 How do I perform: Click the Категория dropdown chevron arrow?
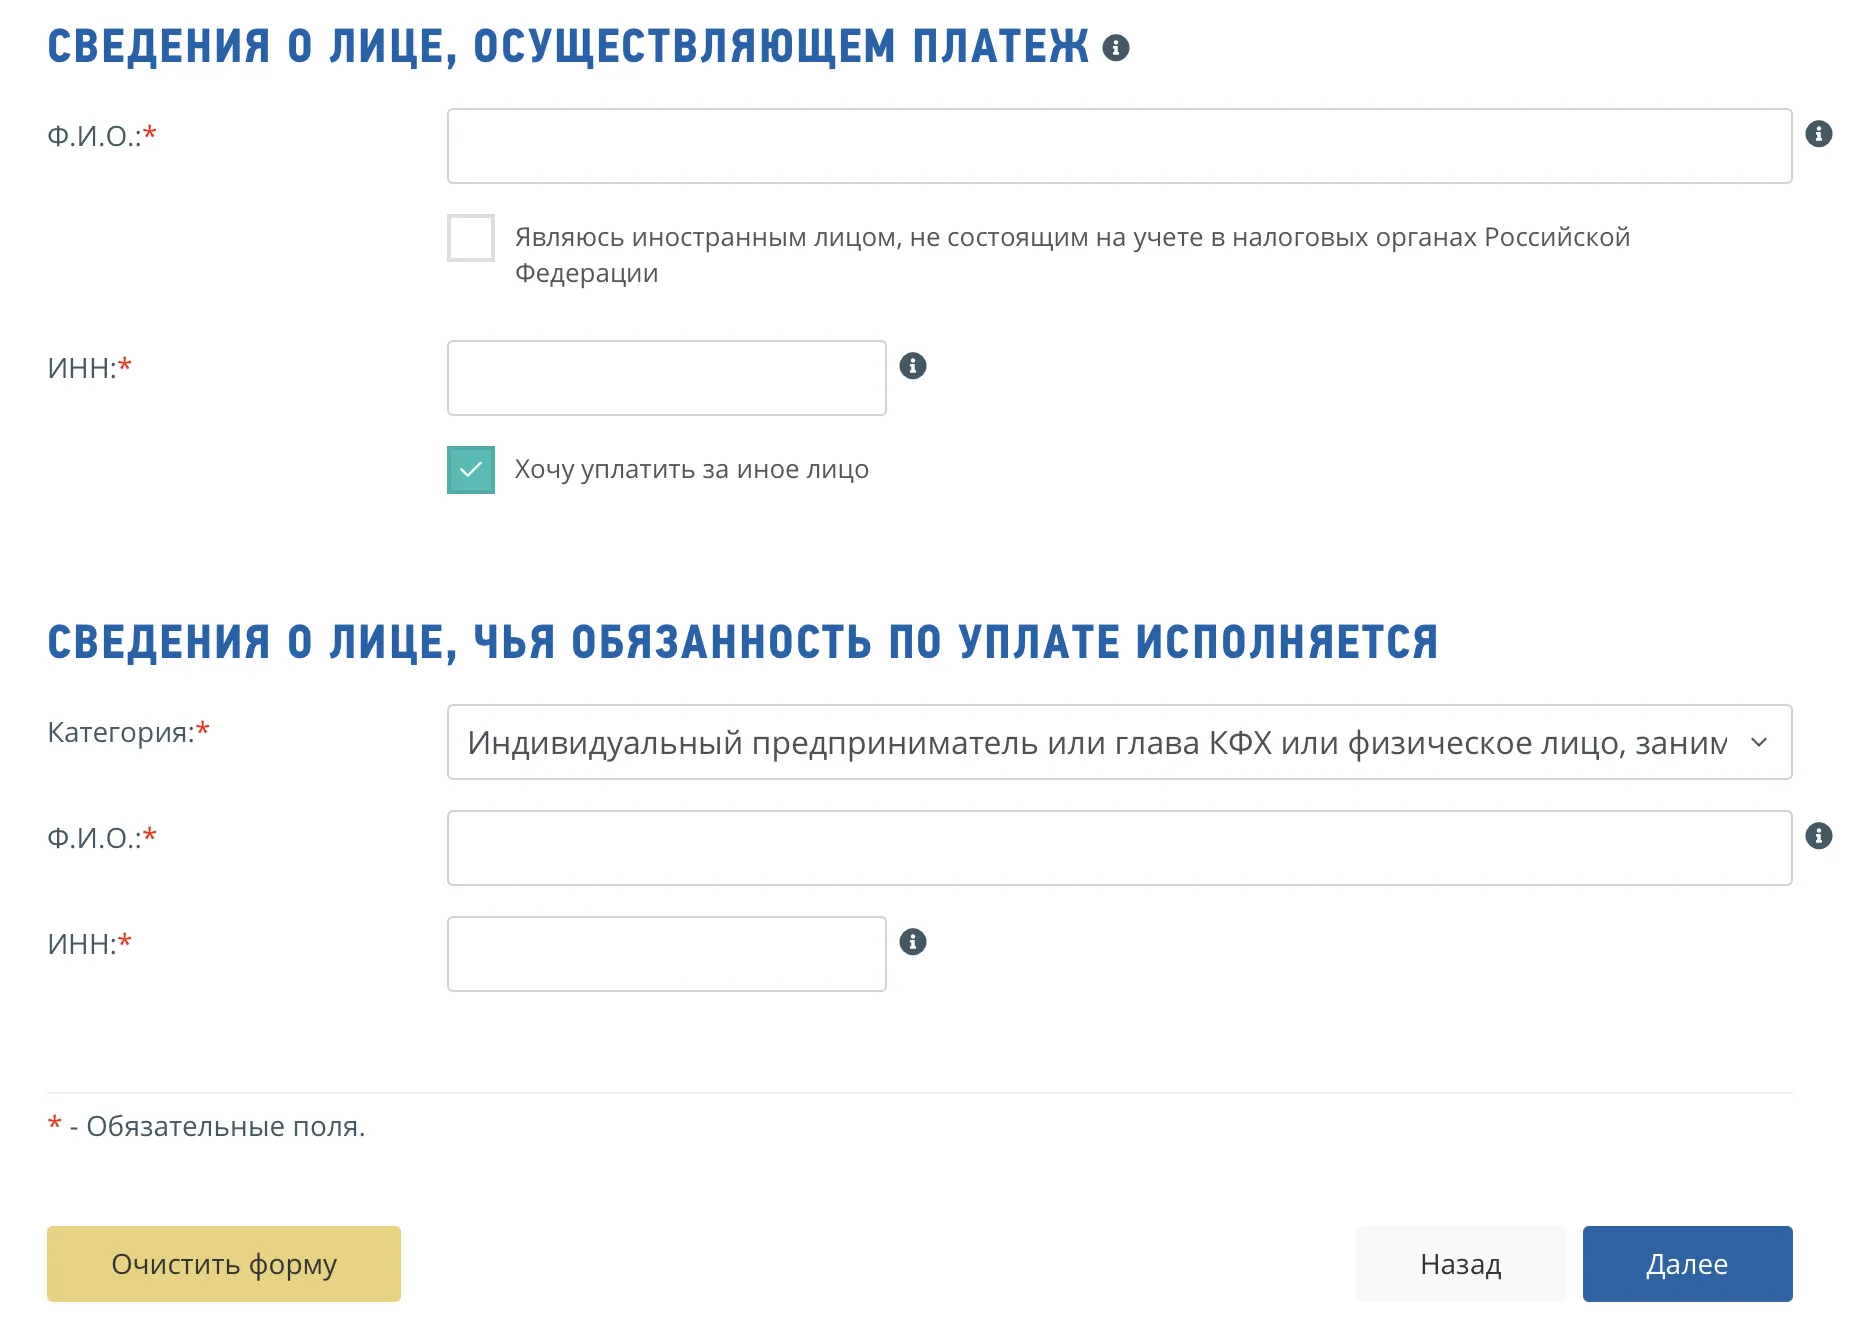[x=1759, y=742]
